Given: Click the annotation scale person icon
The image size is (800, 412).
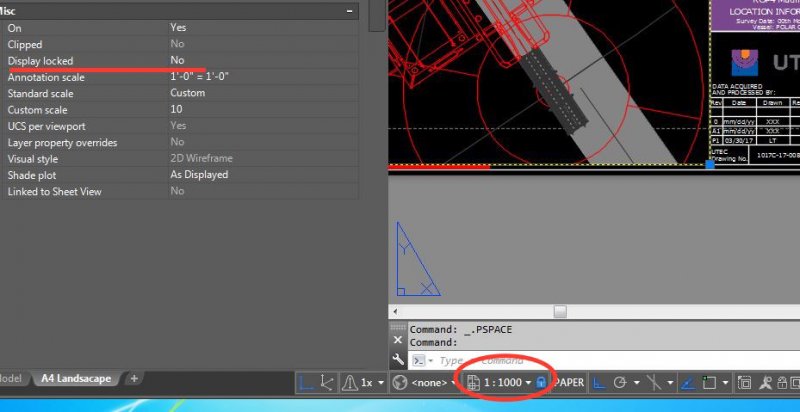Looking at the screenshot, I should [765, 382].
